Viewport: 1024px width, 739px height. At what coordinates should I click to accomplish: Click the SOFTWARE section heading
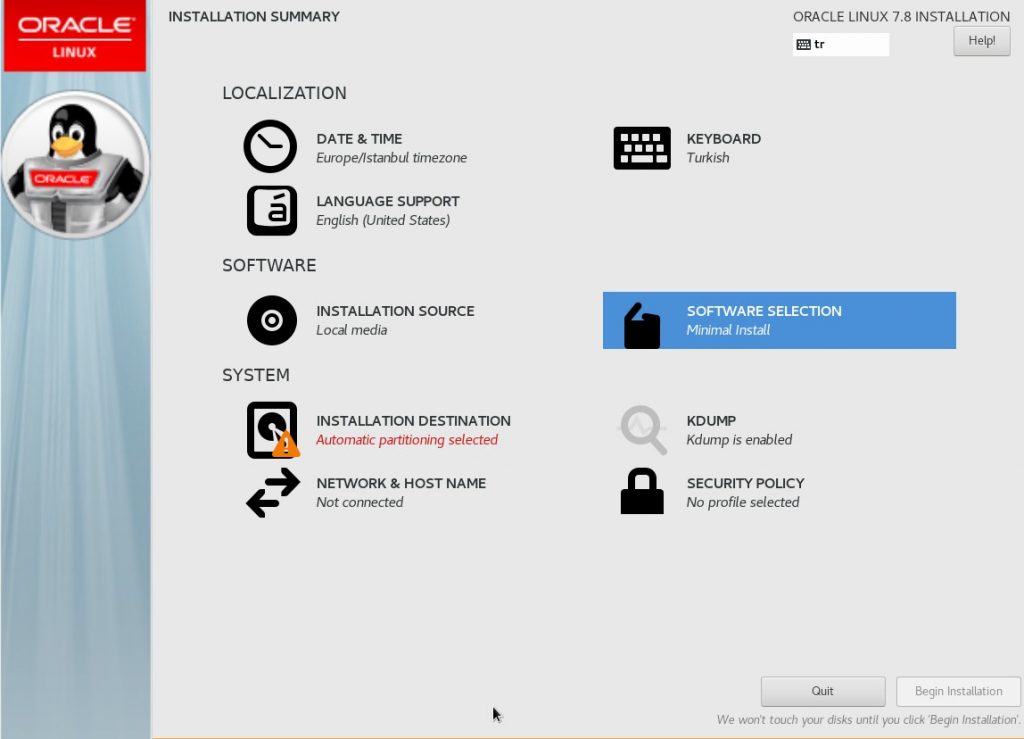pyautogui.click(x=269, y=265)
